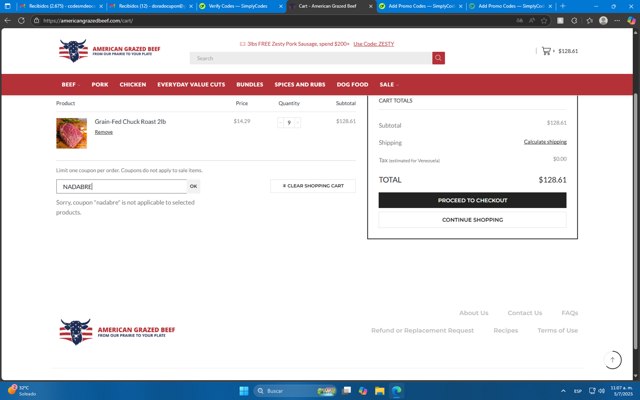This screenshot has width=640, height=400.
Task: Open the browser extensions icon
Action: point(574,20)
